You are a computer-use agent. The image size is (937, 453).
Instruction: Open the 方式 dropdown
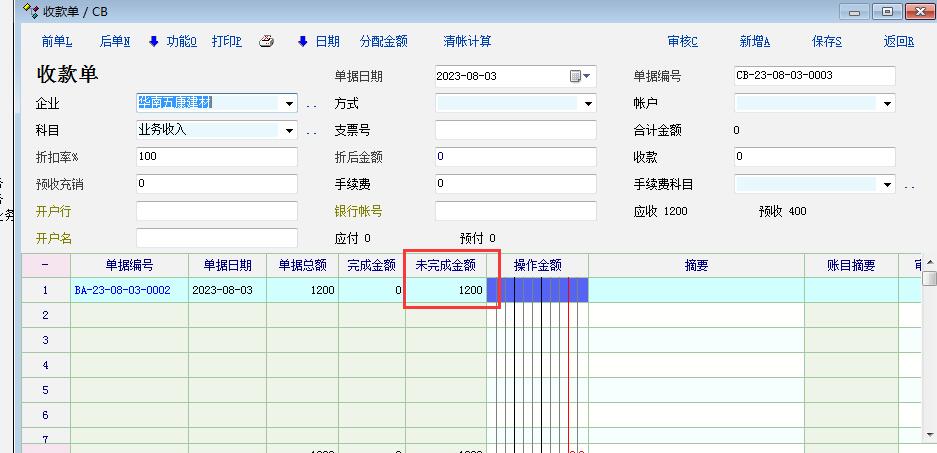587,103
